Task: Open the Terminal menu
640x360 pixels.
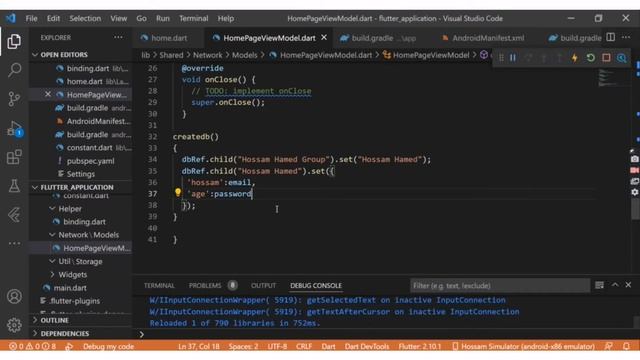Action: 193,18
